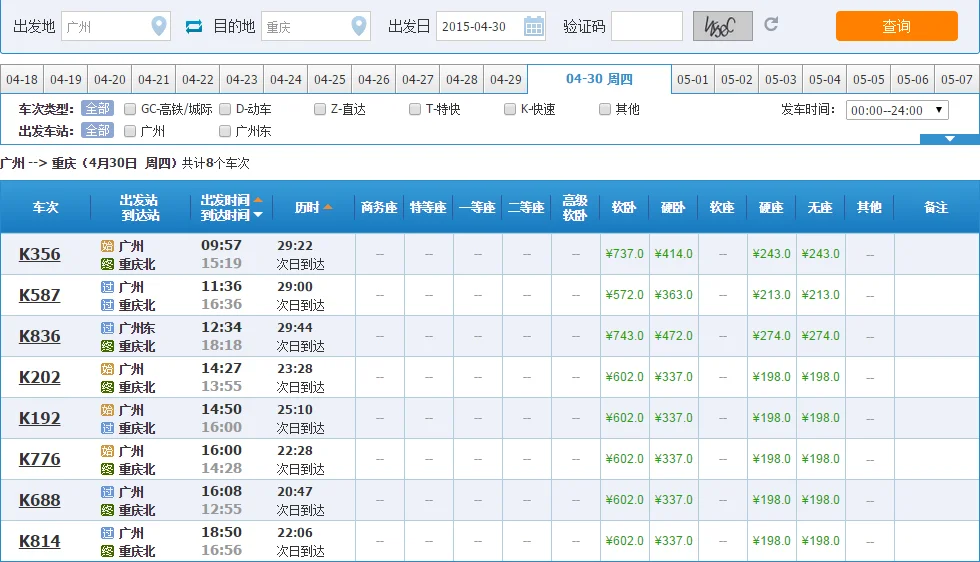Viewport: 980px width, 562px height.
Task: Click K688 pass-through icon beside 广州
Action: (x=108, y=493)
